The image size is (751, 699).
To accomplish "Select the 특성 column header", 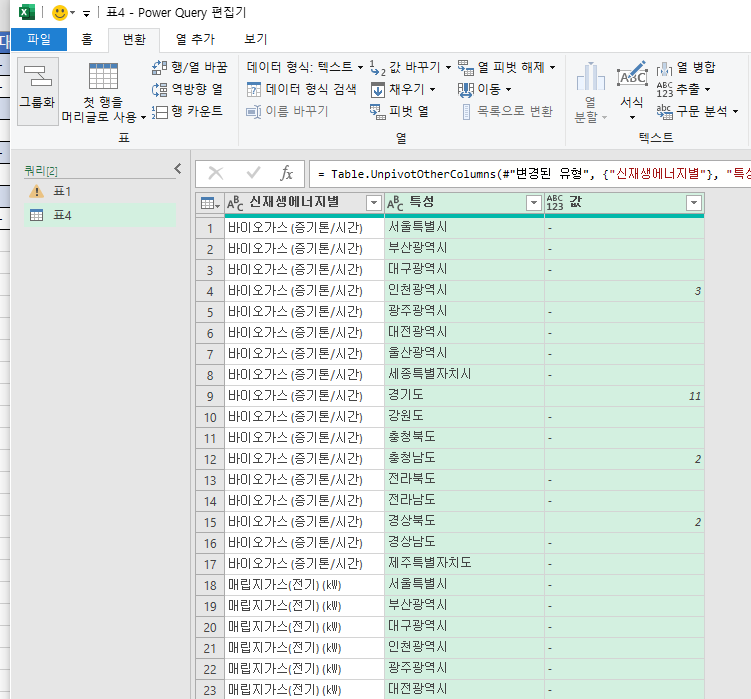I will point(464,203).
